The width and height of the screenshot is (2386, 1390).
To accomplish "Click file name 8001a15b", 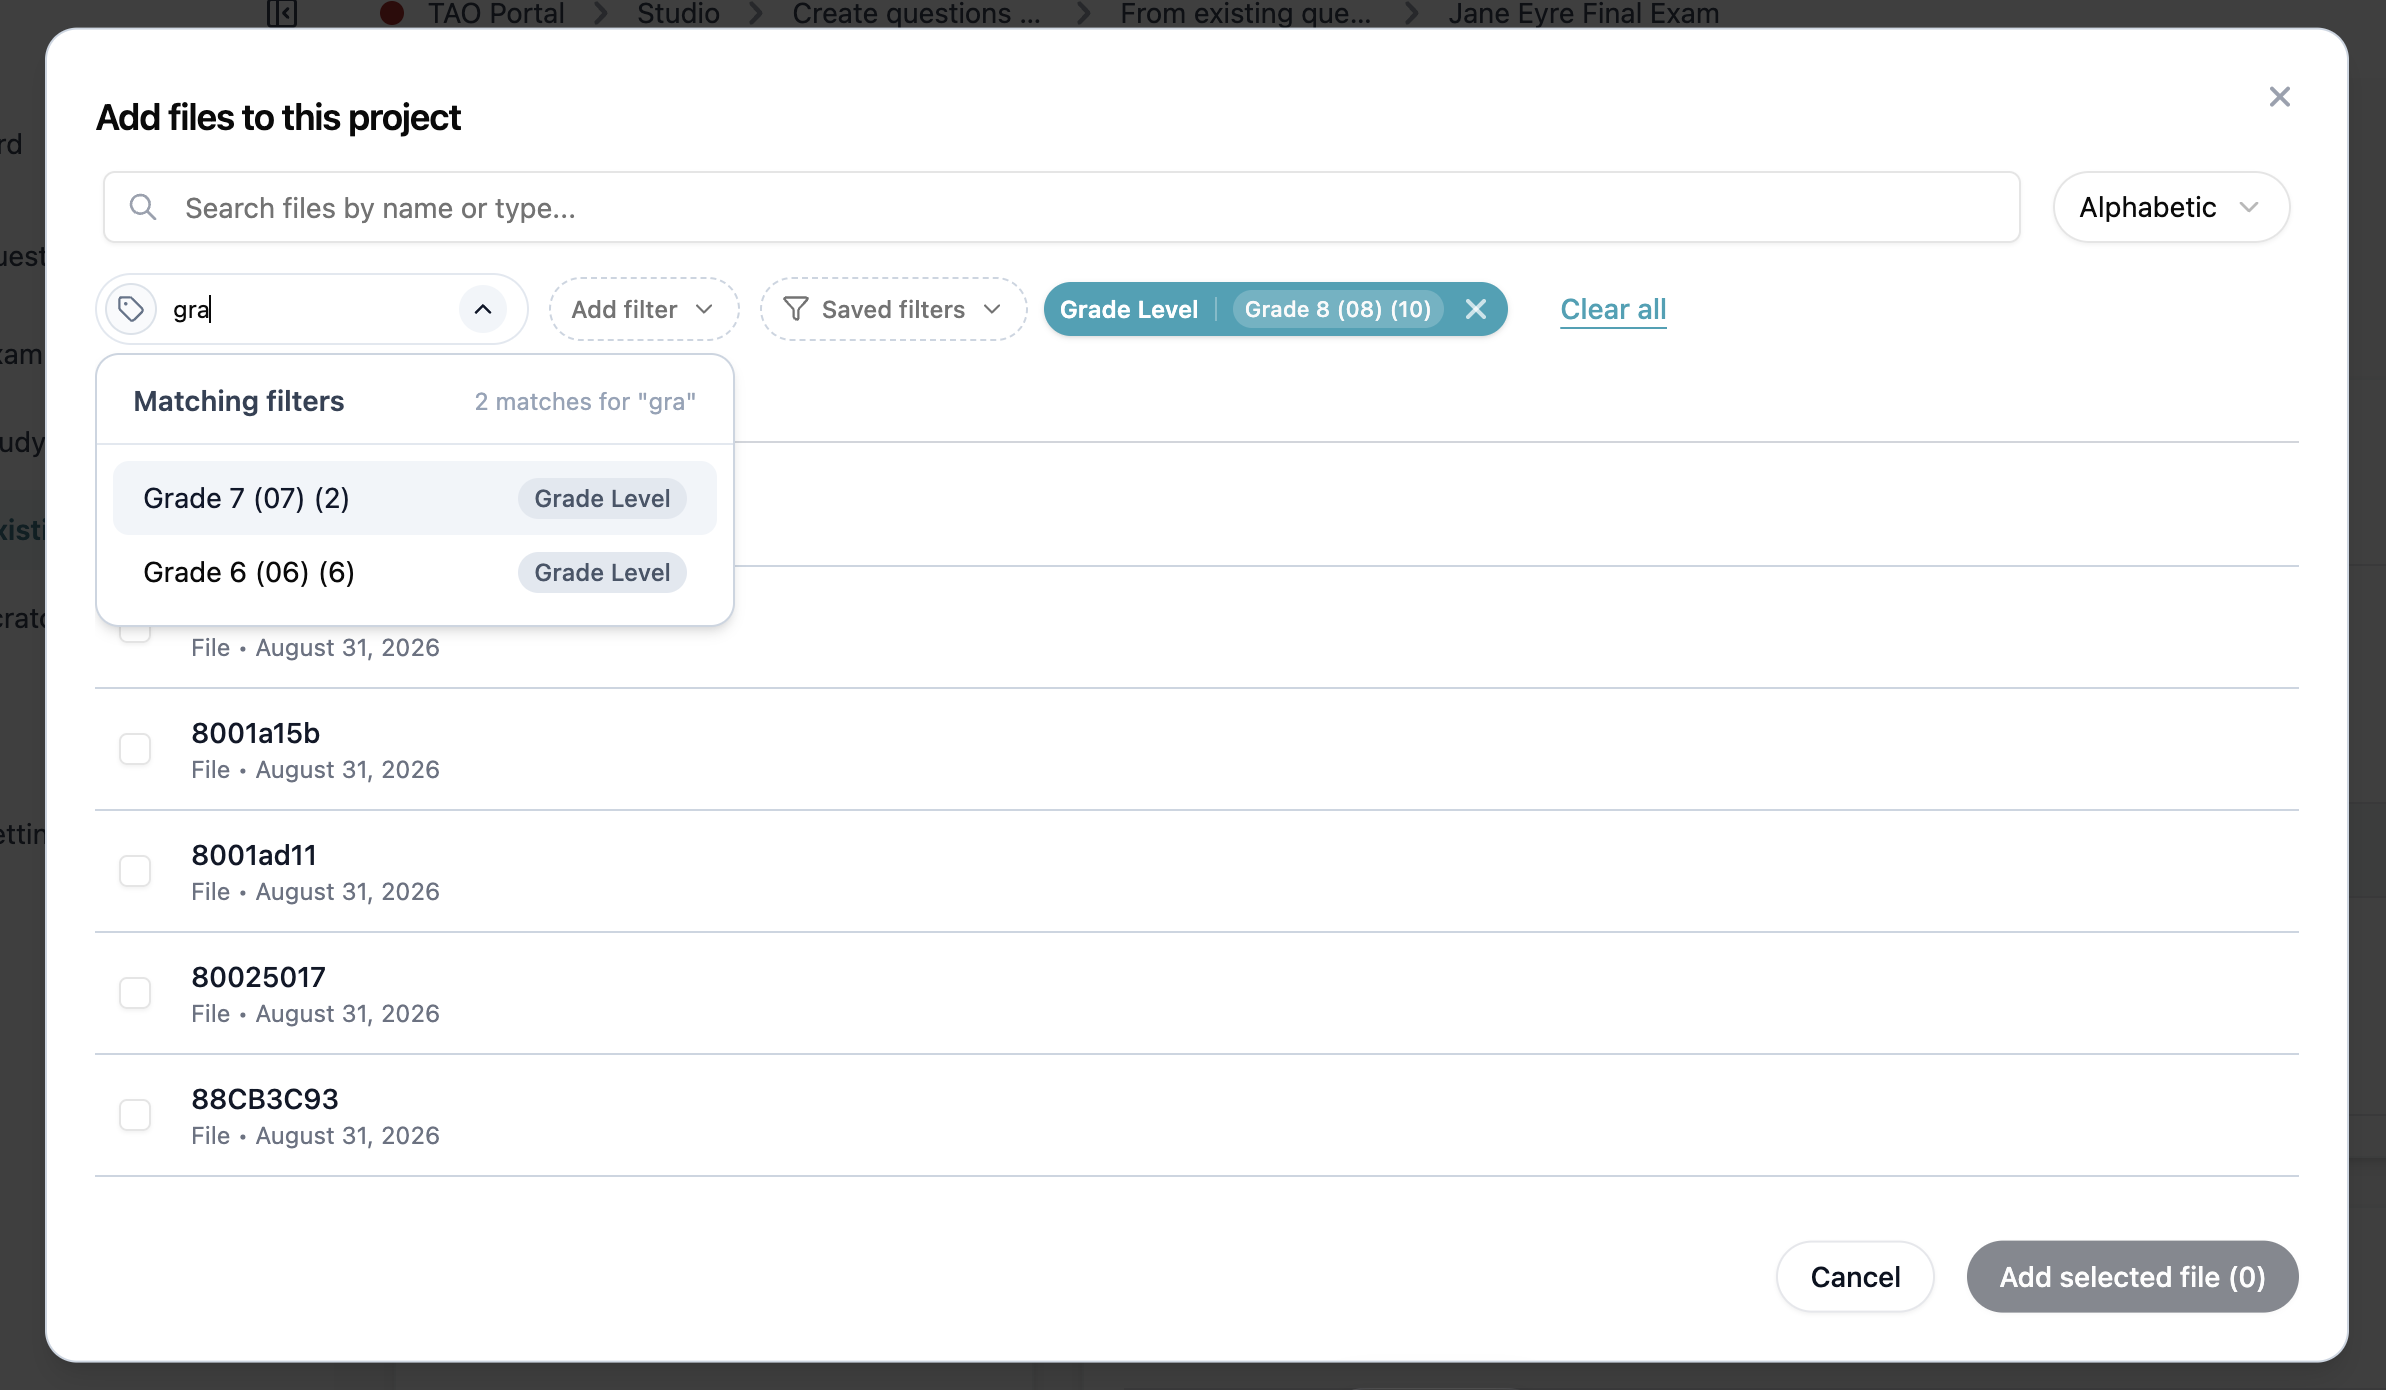I will click(255, 733).
